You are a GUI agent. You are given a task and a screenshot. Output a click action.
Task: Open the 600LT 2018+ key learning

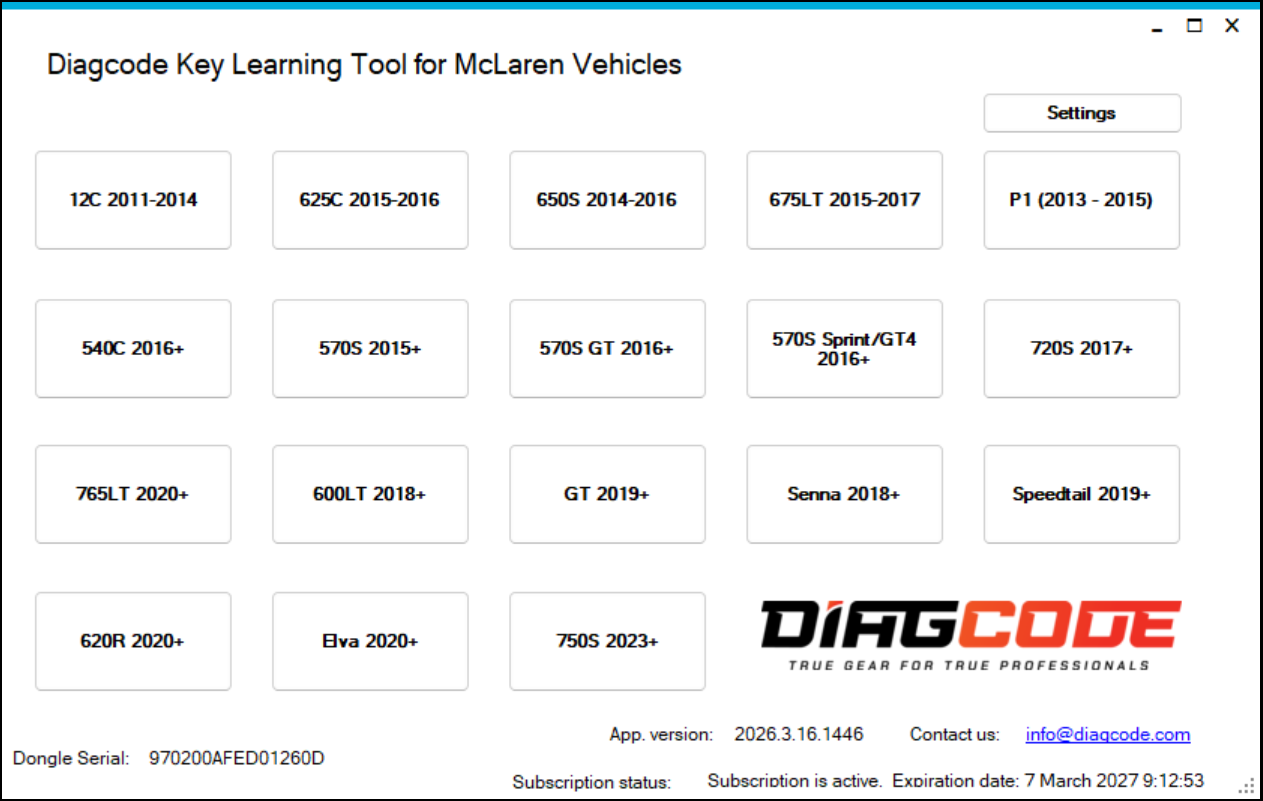click(370, 493)
